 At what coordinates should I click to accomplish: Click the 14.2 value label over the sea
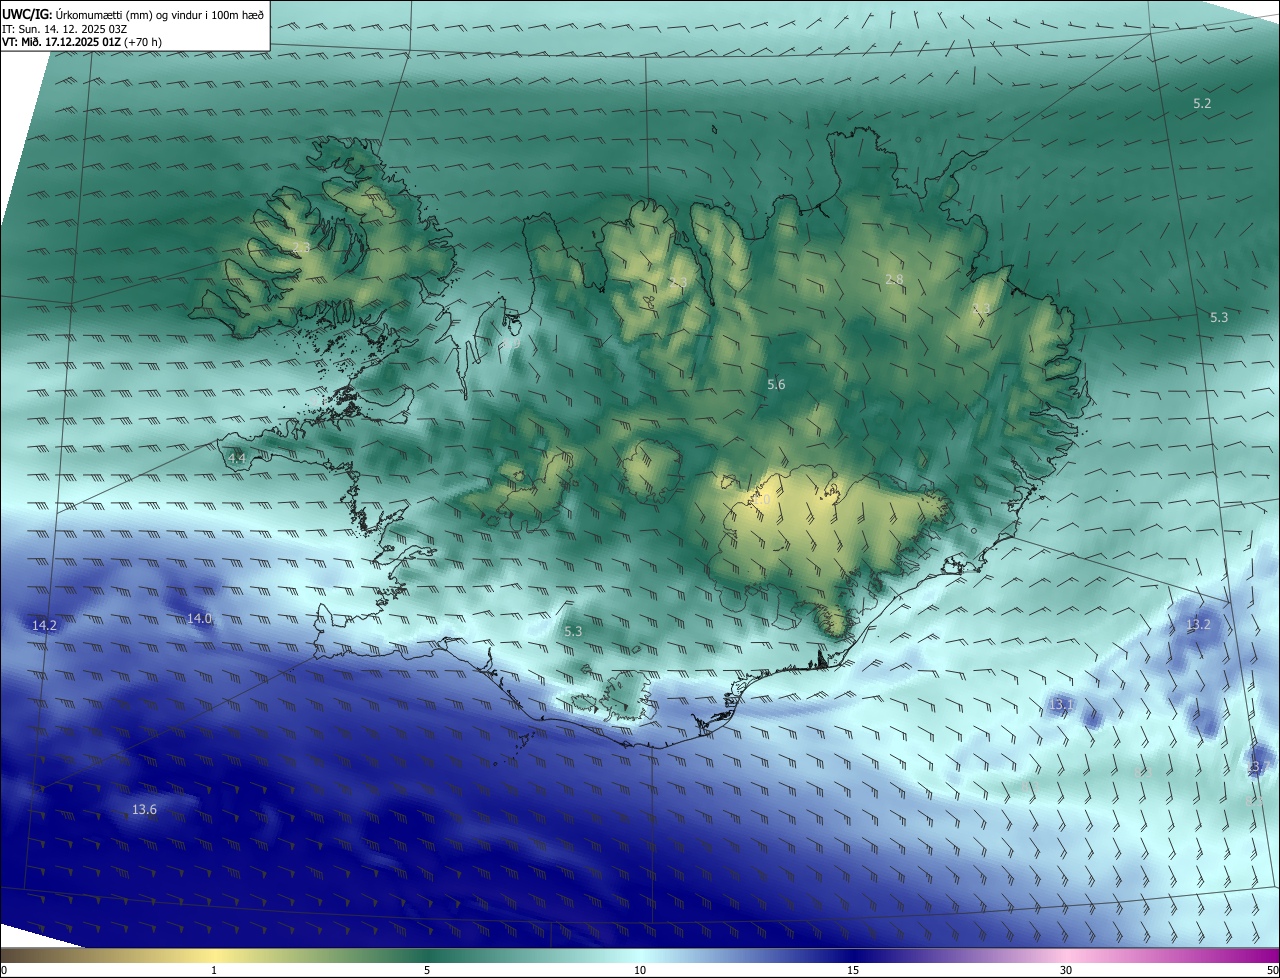coord(44,626)
